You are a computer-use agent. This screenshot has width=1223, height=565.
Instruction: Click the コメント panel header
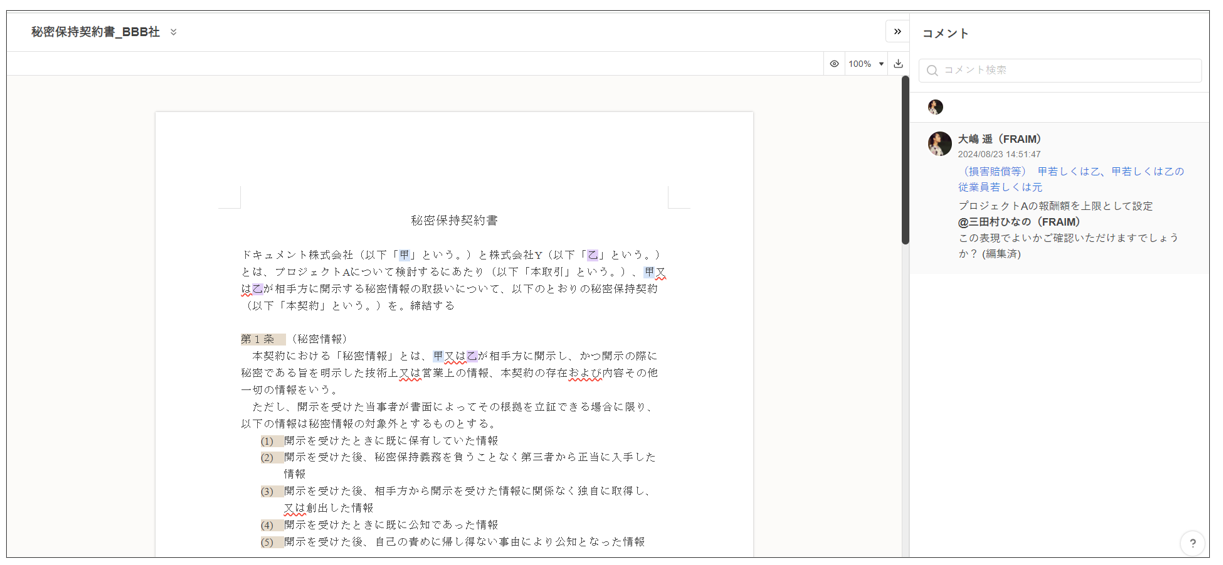click(x=945, y=33)
